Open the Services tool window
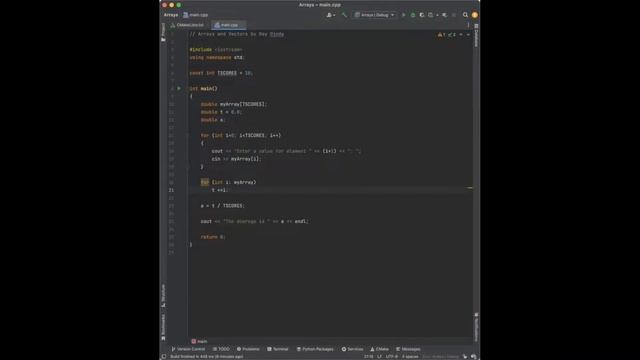This screenshot has height=360, width=640. click(352, 349)
